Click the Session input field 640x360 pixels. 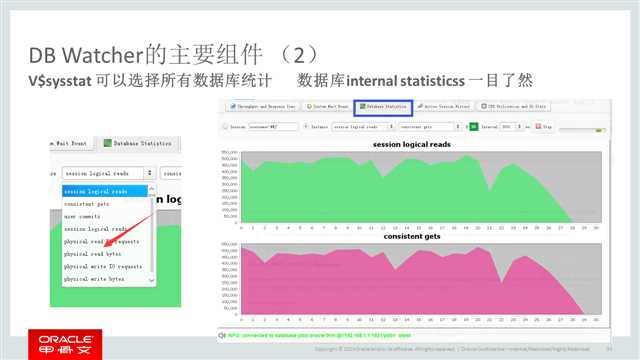coord(273,127)
